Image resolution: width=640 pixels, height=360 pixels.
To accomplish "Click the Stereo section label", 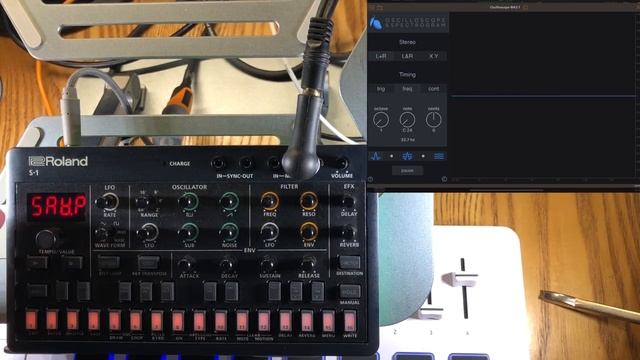I will [407, 42].
